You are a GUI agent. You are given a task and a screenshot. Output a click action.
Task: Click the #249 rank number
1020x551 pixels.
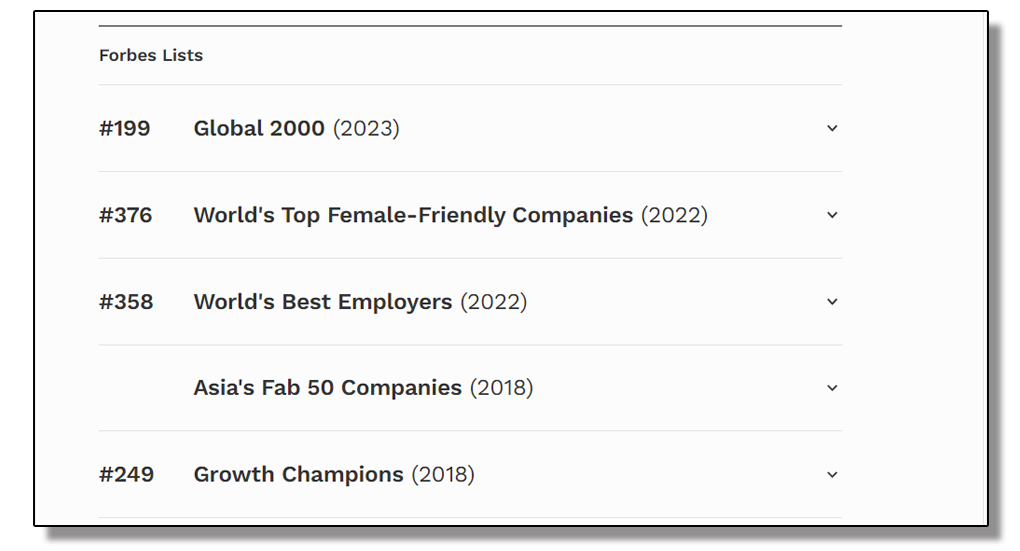[x=126, y=475]
